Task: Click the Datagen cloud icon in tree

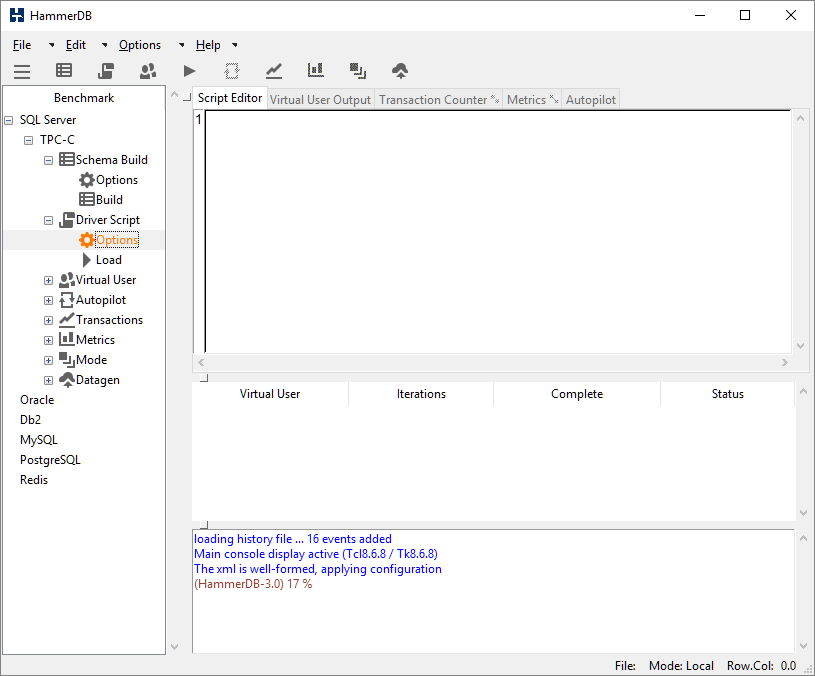Action: pos(67,380)
